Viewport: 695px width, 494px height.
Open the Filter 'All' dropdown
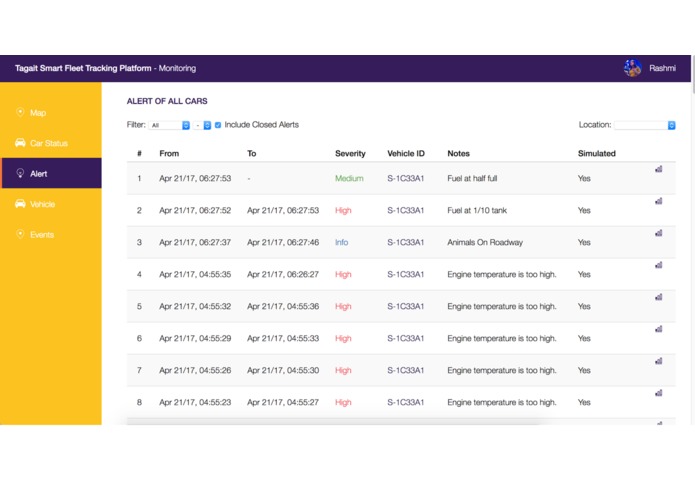tap(169, 125)
